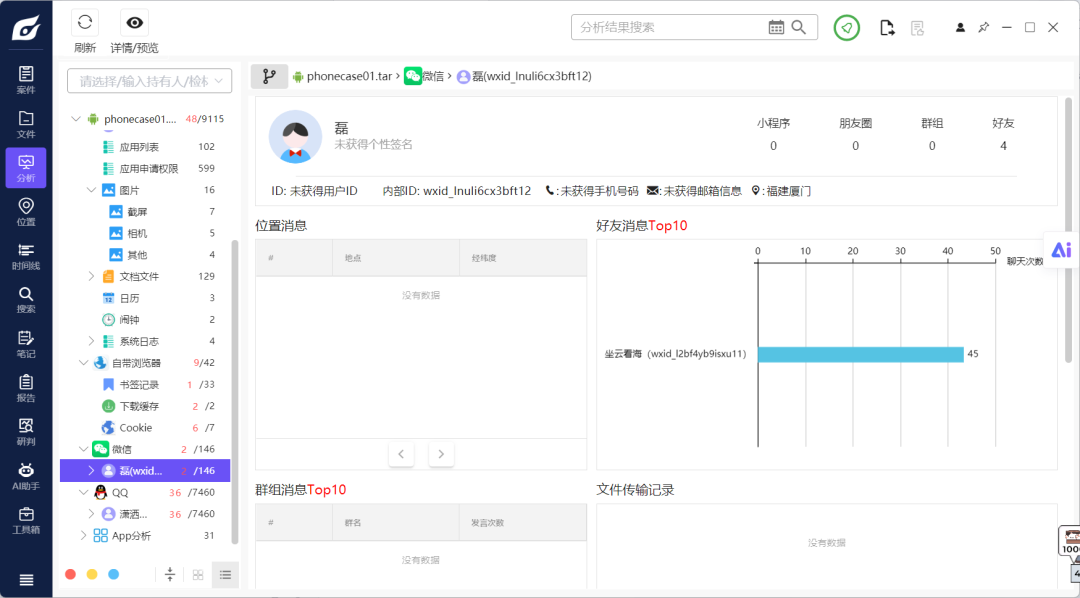Click the red color dot filter
Viewport: 1080px width, 598px height.
70,575
